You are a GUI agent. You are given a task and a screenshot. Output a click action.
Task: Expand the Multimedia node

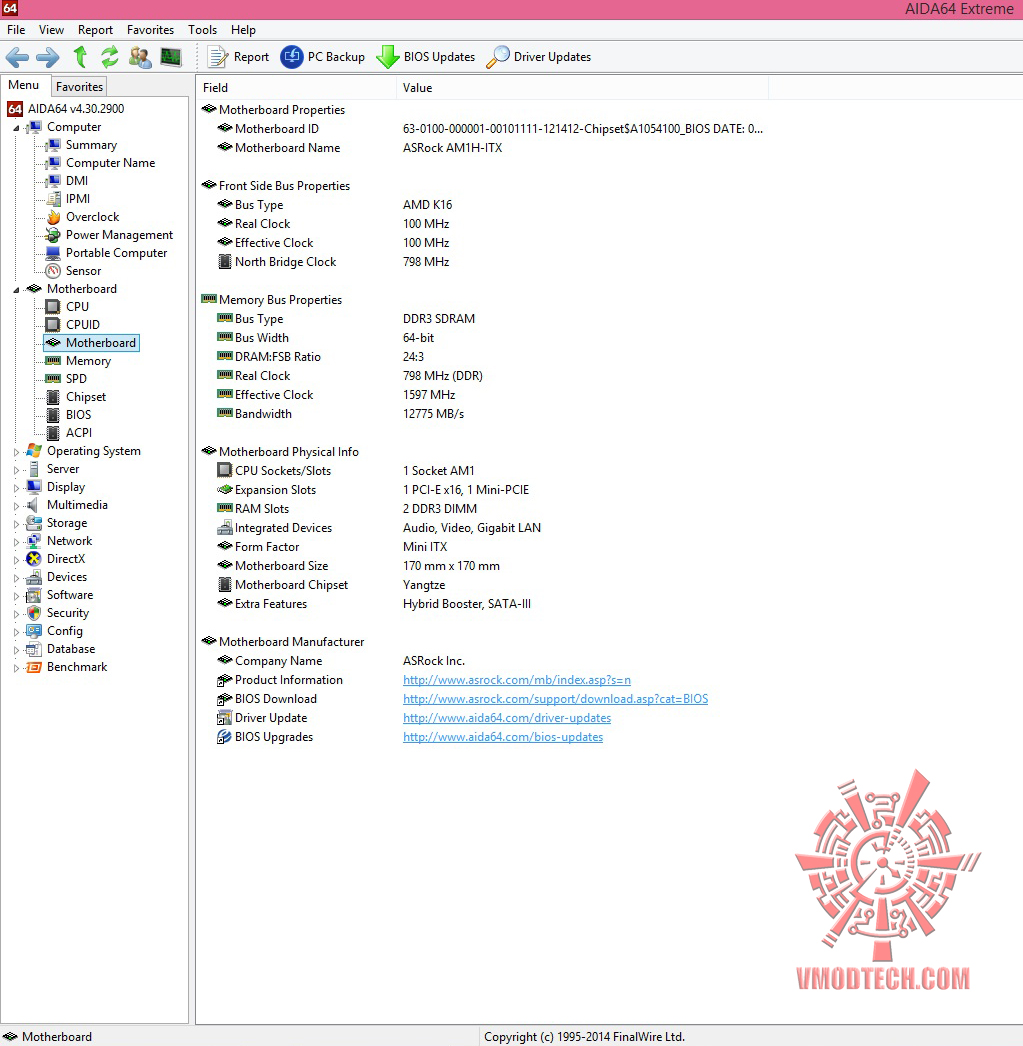coord(16,506)
